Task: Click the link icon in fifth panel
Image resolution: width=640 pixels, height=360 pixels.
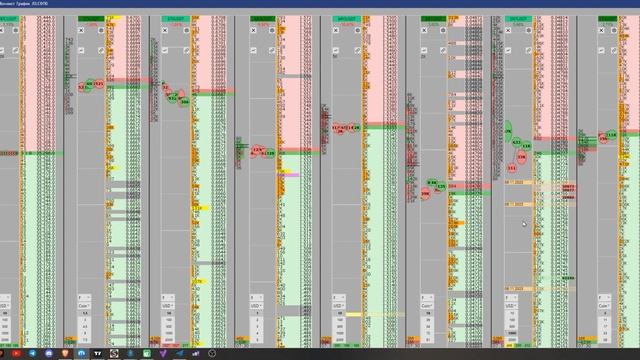Action: 358,50
